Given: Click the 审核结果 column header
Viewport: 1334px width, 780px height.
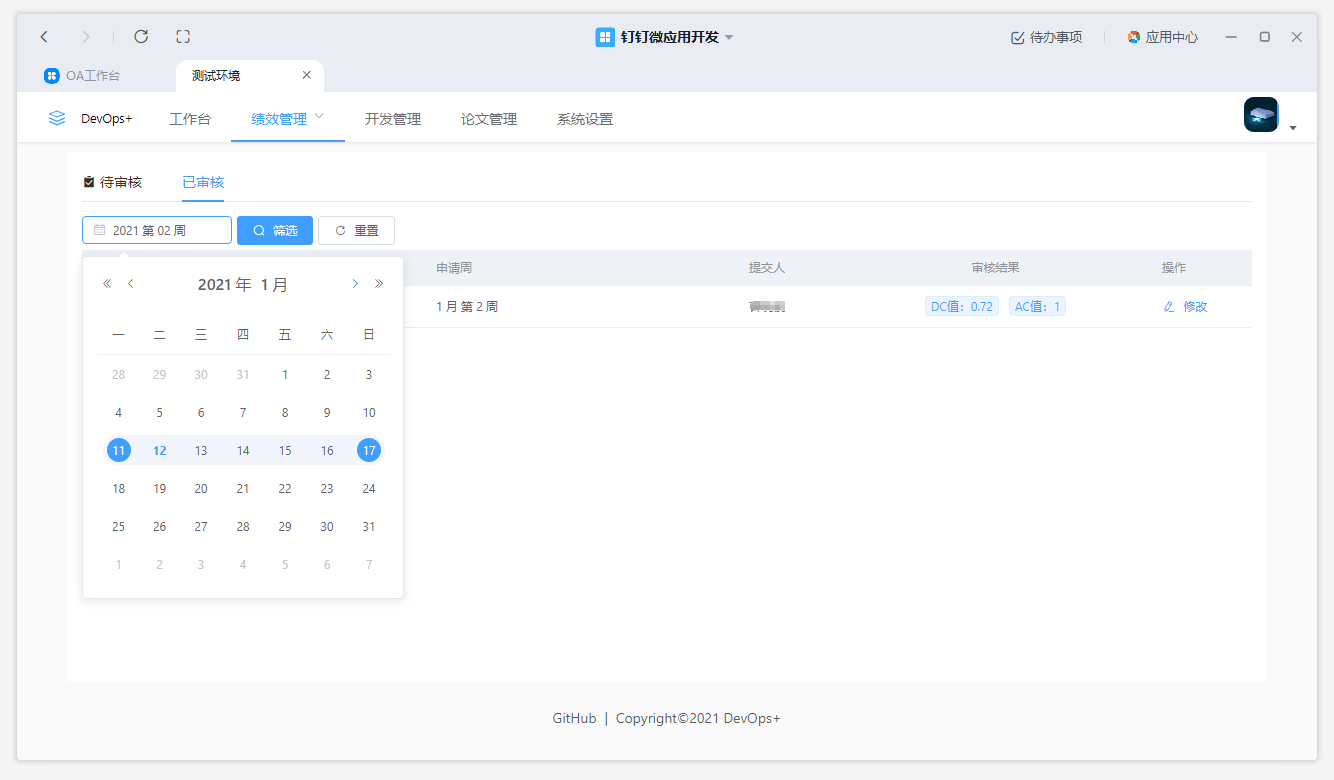Looking at the screenshot, I should point(995,268).
